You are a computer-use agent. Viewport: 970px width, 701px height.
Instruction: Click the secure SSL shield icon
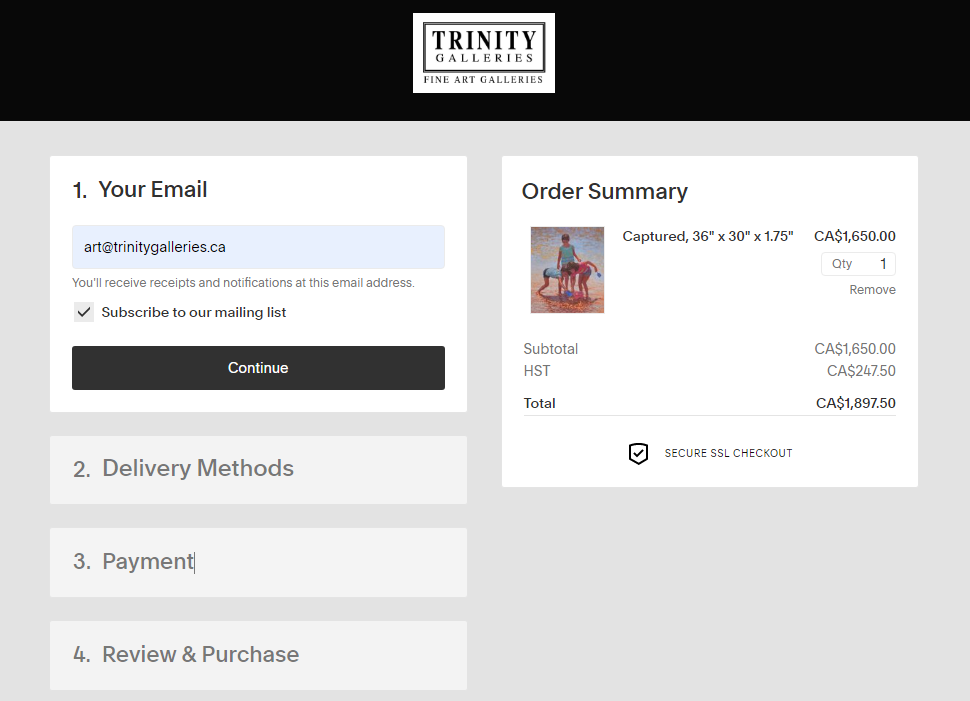click(x=638, y=454)
